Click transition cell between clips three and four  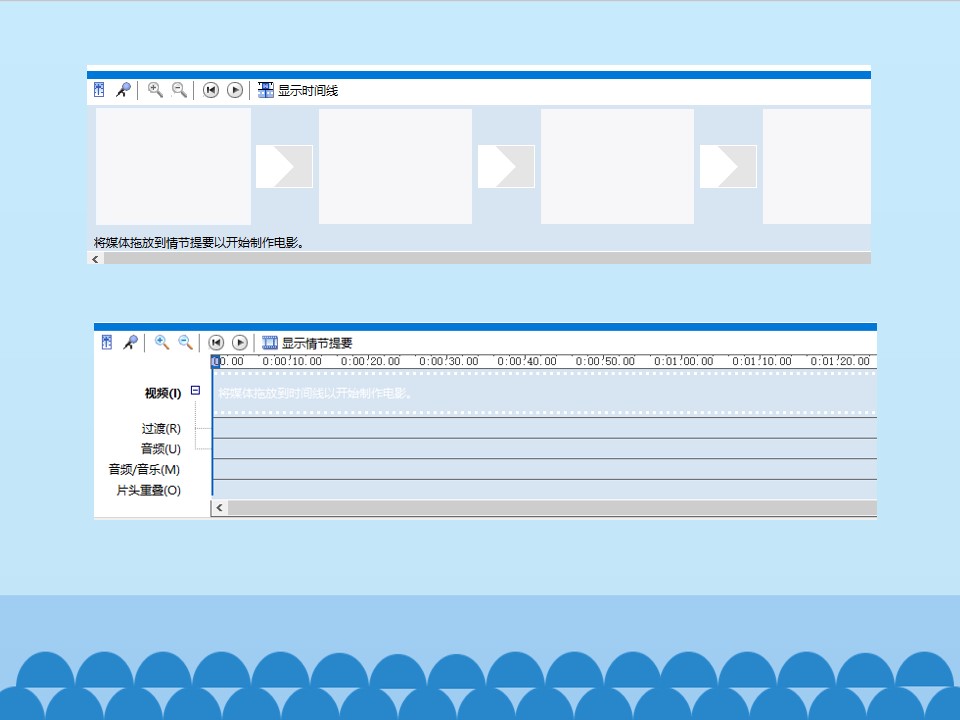[728, 167]
